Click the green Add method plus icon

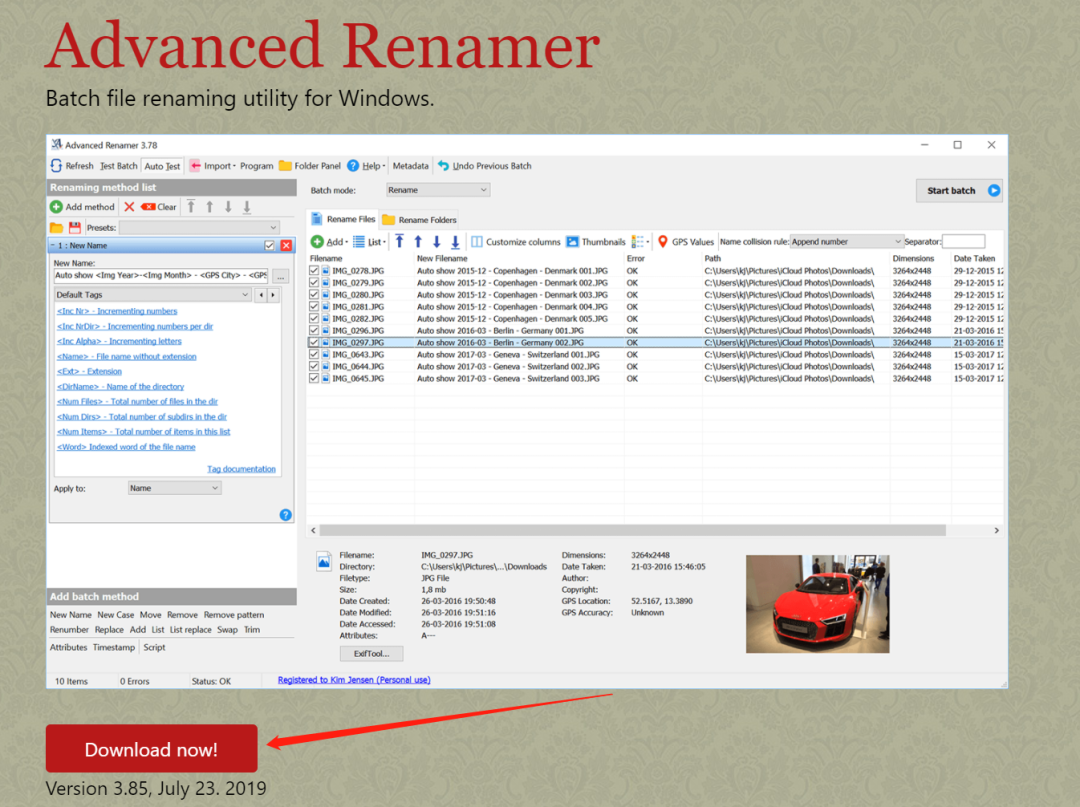point(56,207)
